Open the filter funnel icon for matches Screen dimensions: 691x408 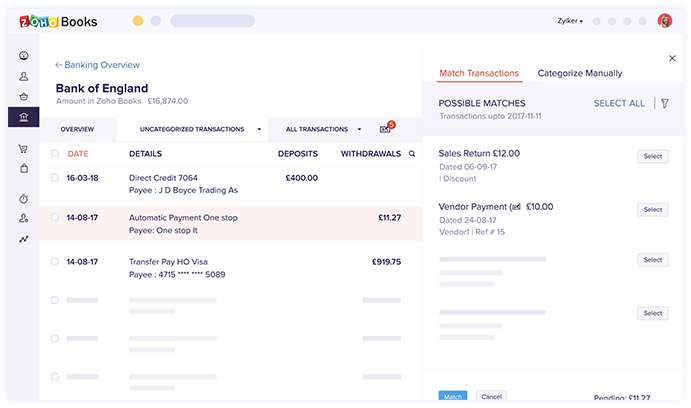coord(665,103)
